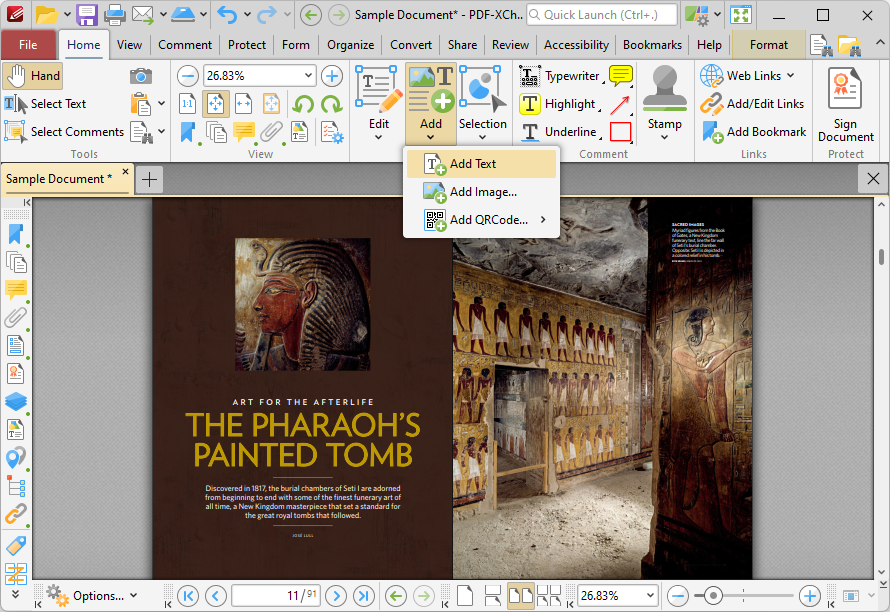Click the status bar zoom out minus
The image size is (890, 612).
click(x=678, y=596)
